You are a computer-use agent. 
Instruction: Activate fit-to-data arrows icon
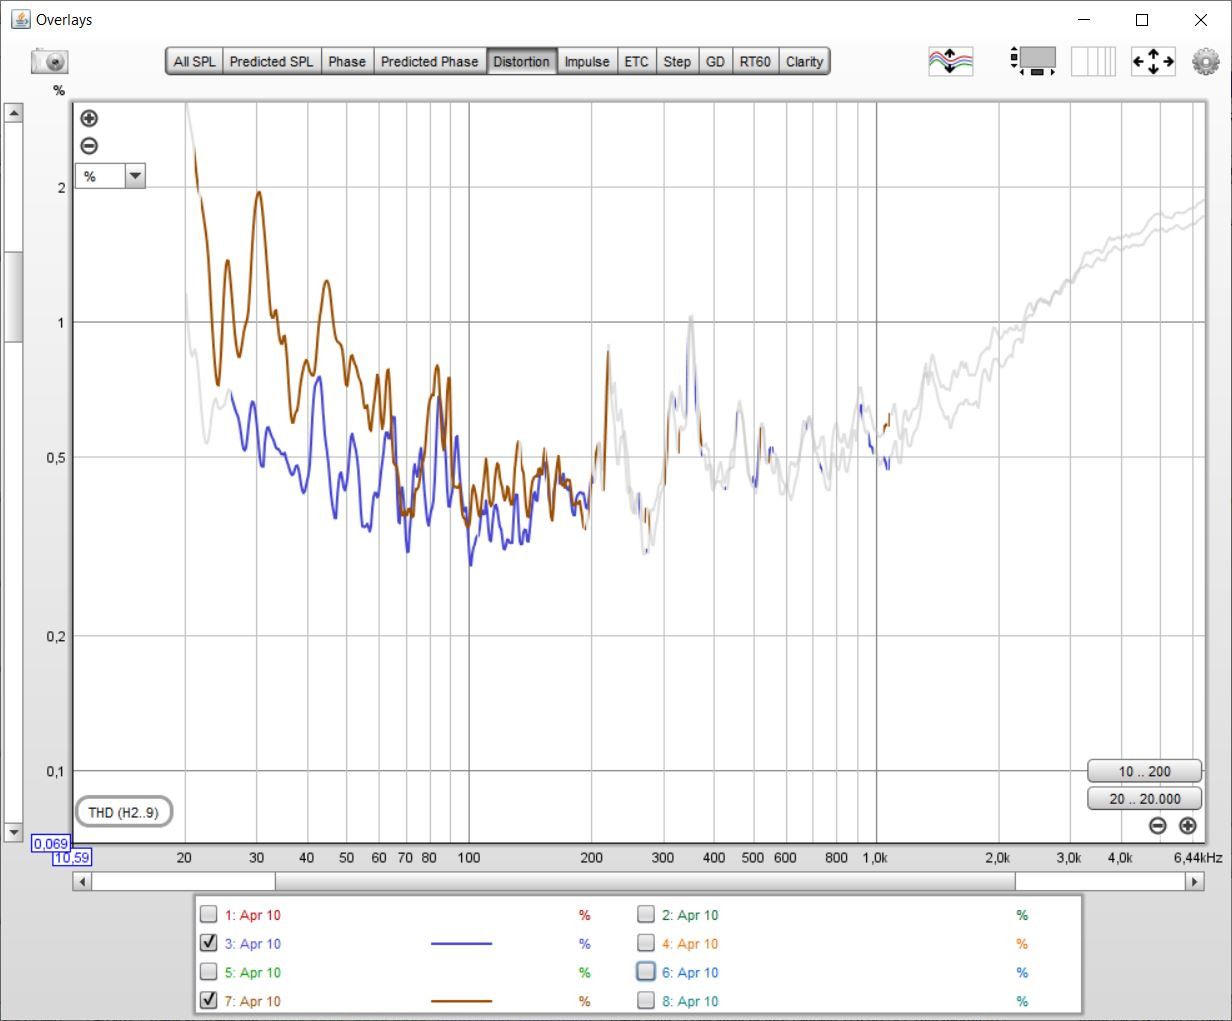coord(1153,61)
